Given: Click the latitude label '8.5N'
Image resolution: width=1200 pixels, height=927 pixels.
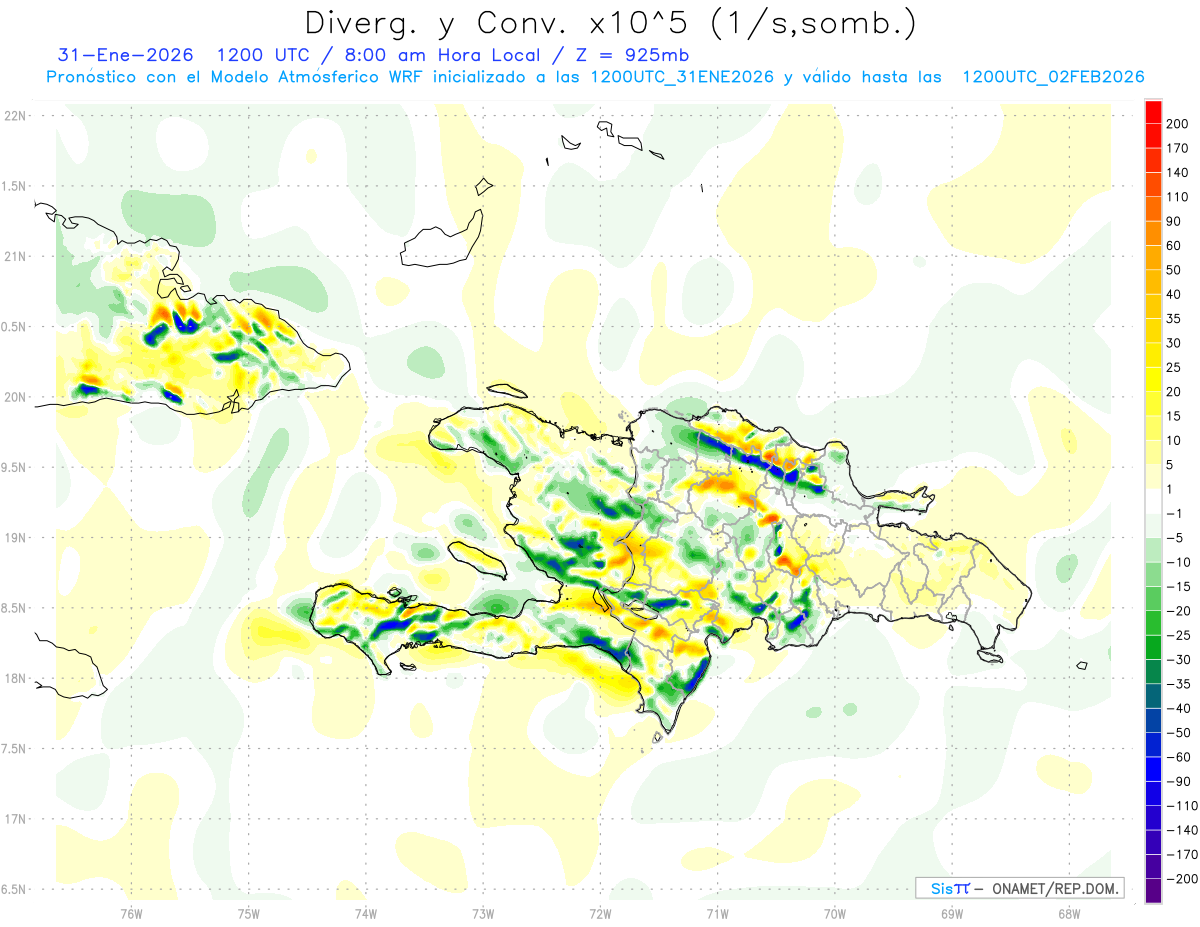Looking at the screenshot, I should [13, 608].
